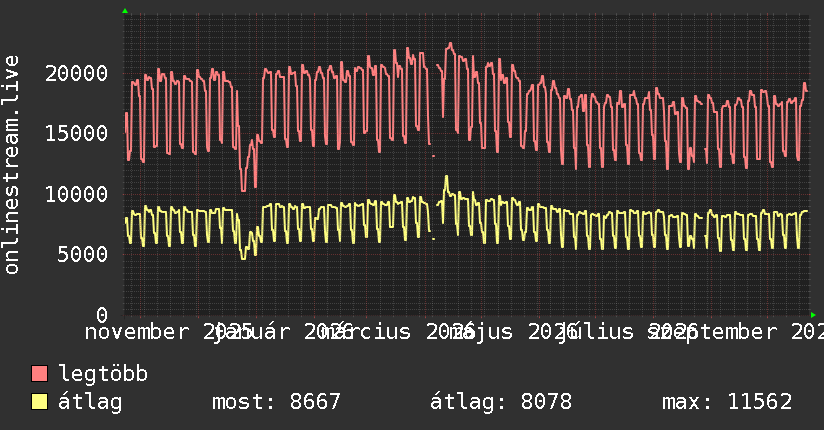The image size is (824, 430).
Task: Click the átlag: 8078 statistic
Action: 501,402
